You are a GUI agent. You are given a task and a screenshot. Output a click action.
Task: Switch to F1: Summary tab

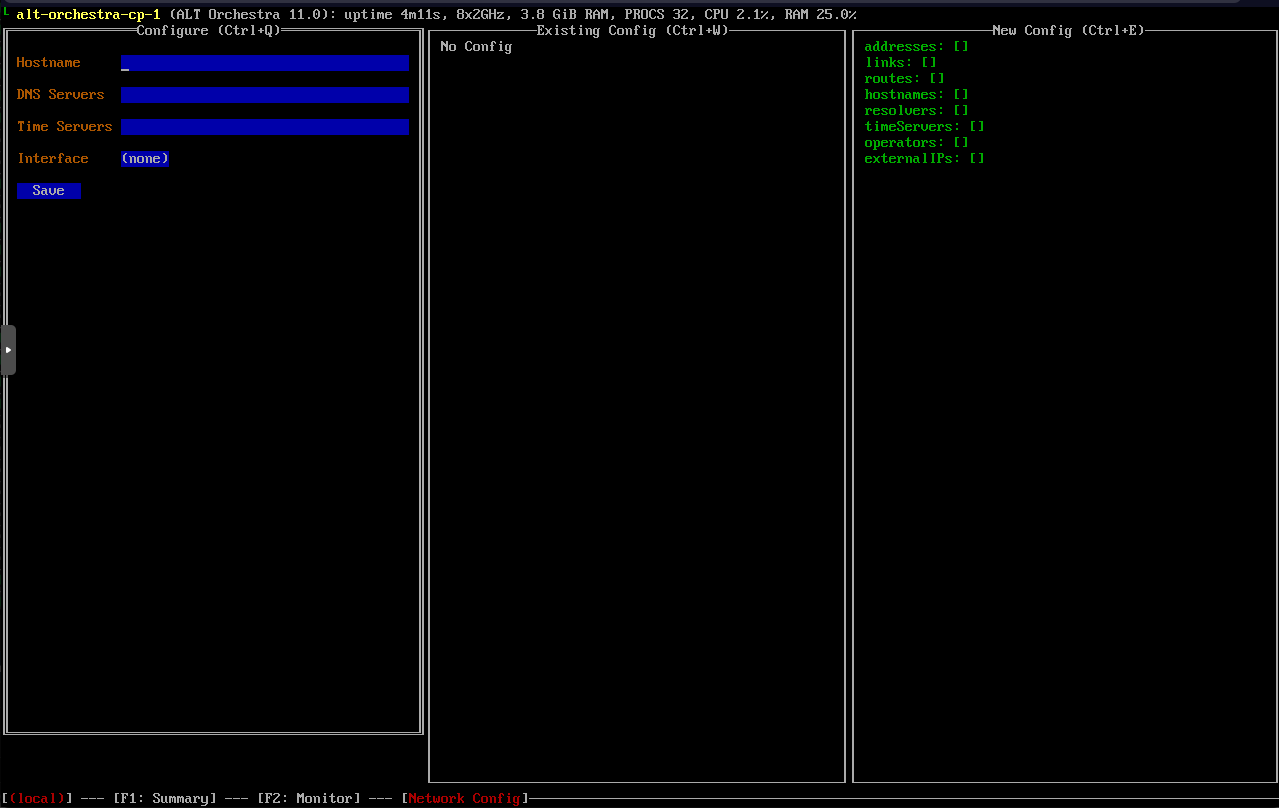[165, 798]
